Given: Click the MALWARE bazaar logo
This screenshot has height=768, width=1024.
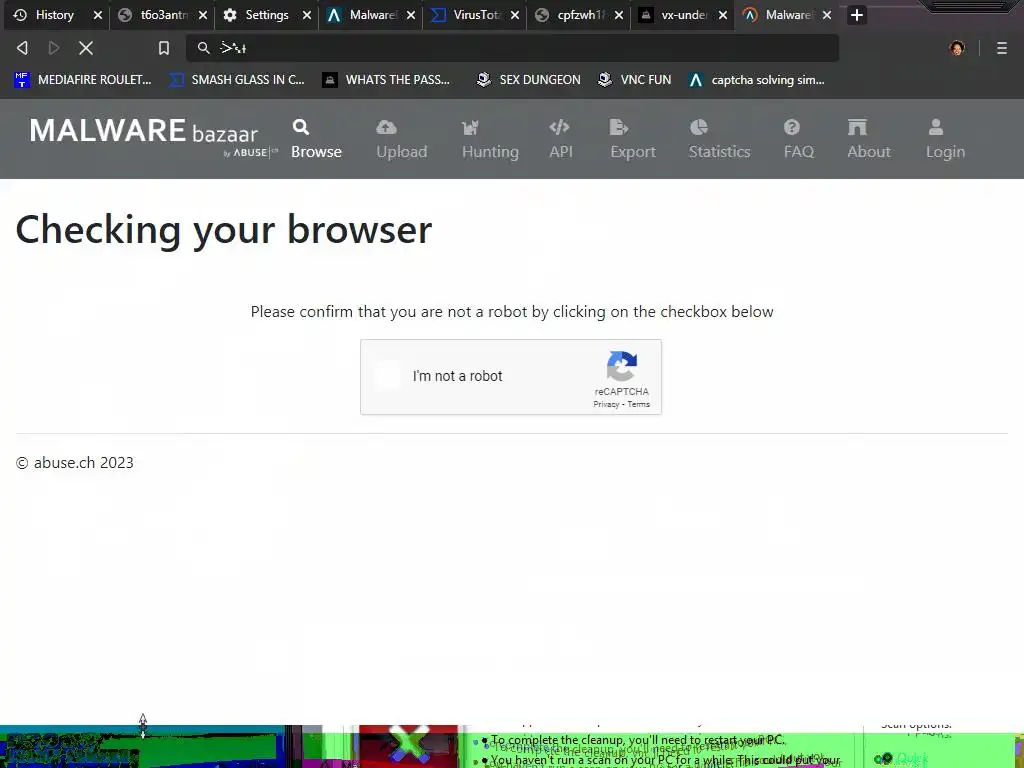Looking at the screenshot, I should [x=153, y=137].
